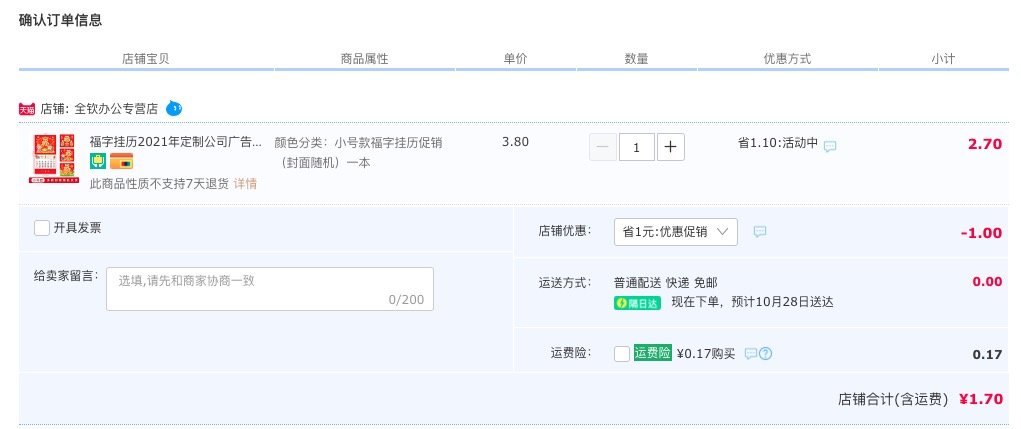This screenshot has width=1021, height=429.
Task: Enable the 开具发票 checkbox
Action: tap(42, 228)
